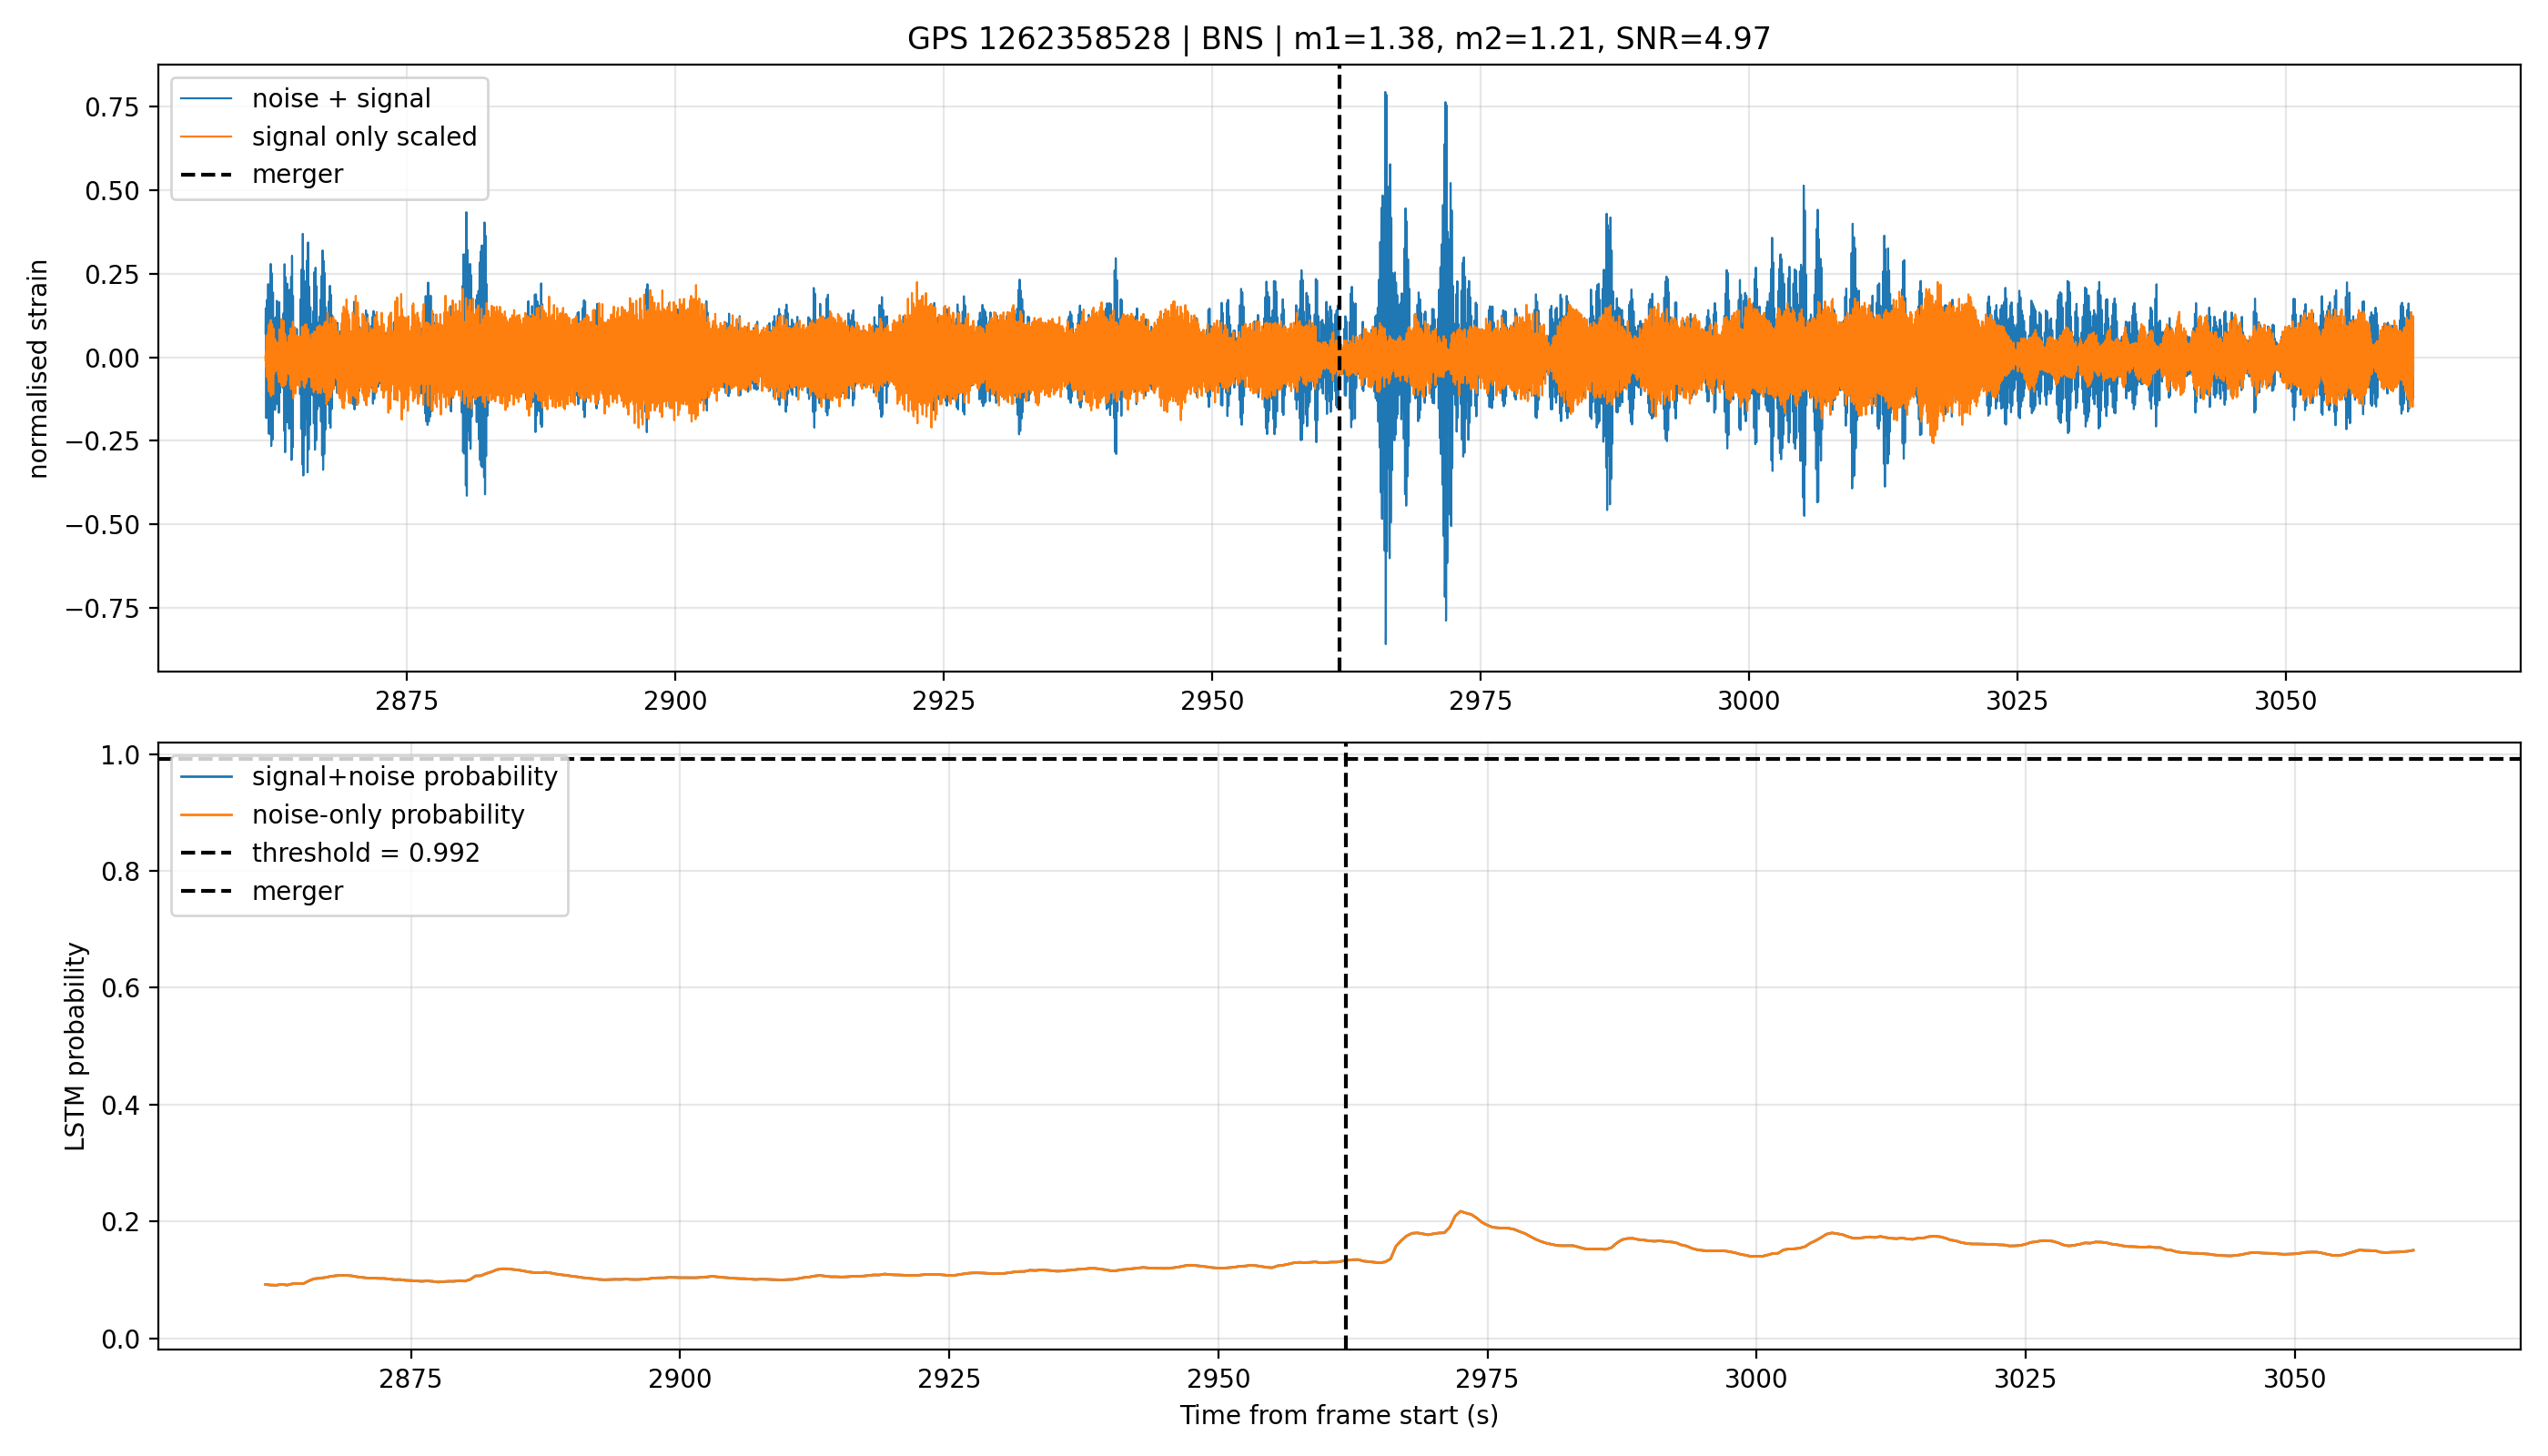Click the probability curve peak near 2972 seconds
The image size is (2548, 1456).
pyautogui.click(x=1461, y=1211)
